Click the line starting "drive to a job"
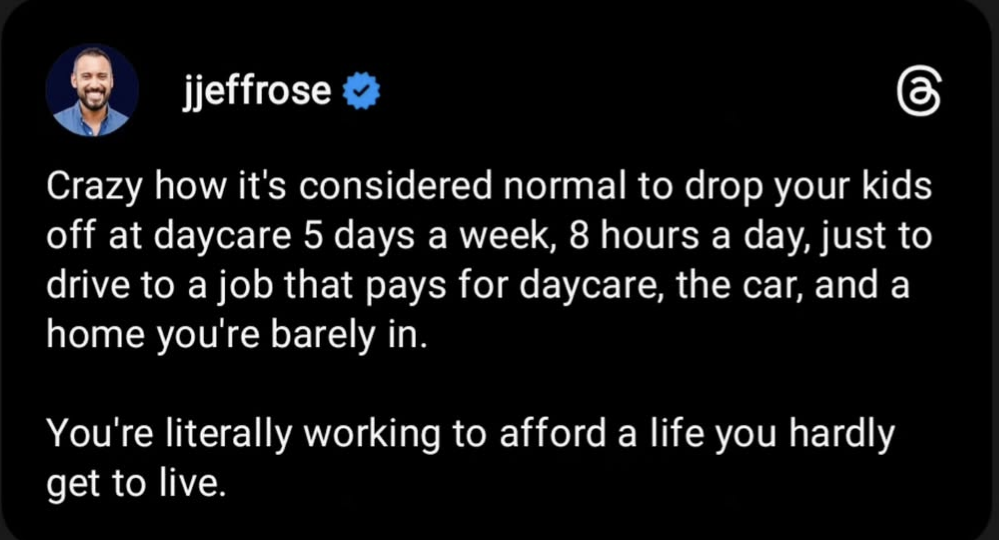 (x=478, y=283)
